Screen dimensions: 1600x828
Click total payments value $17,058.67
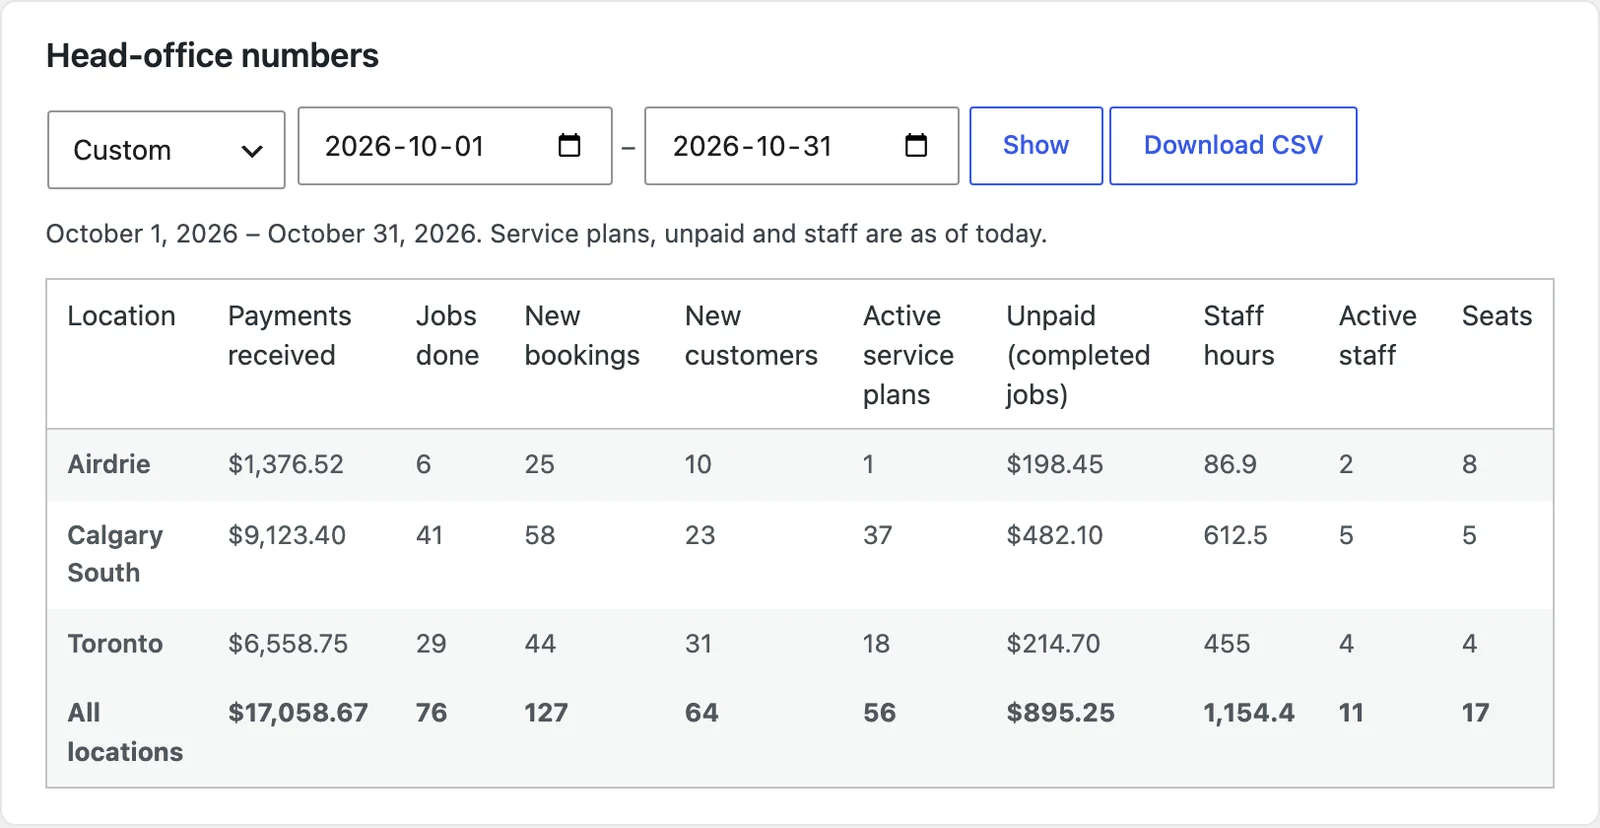[298, 713]
